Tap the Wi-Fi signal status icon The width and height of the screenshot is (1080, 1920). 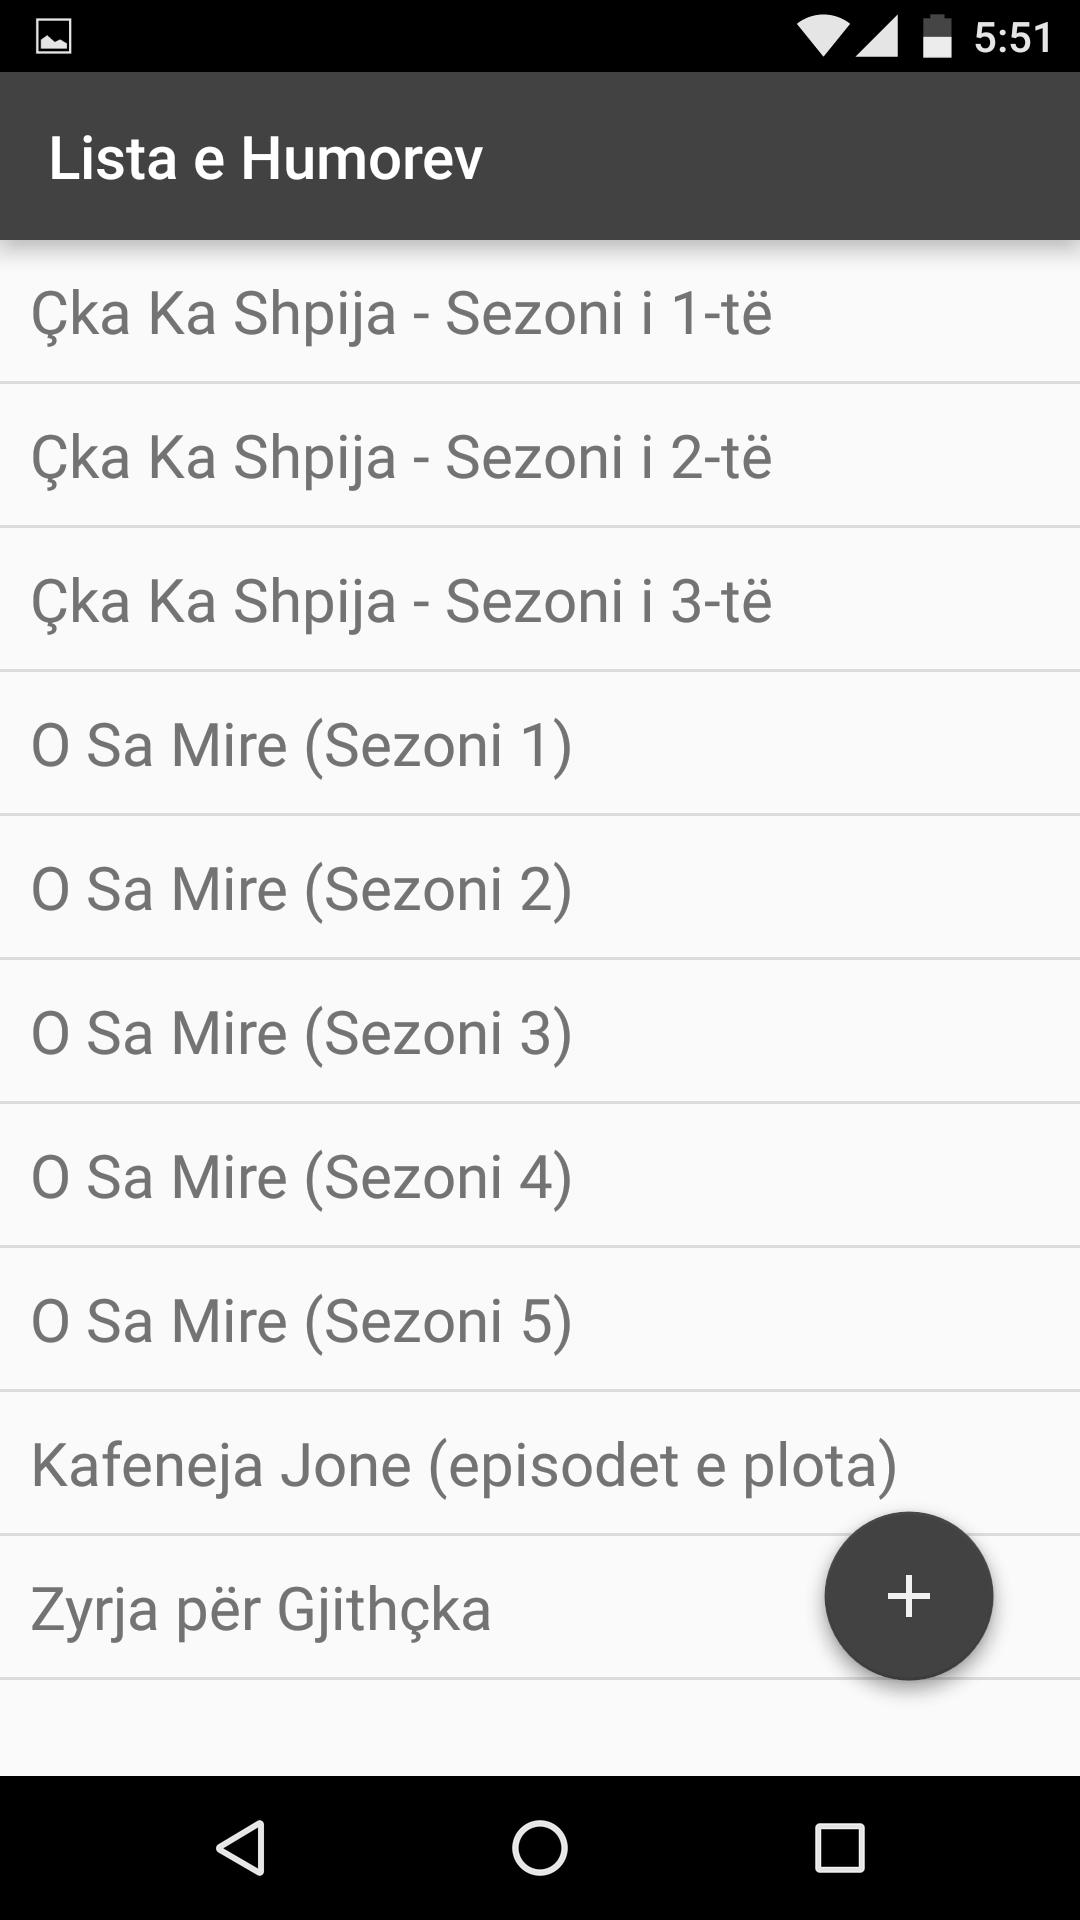pos(822,37)
